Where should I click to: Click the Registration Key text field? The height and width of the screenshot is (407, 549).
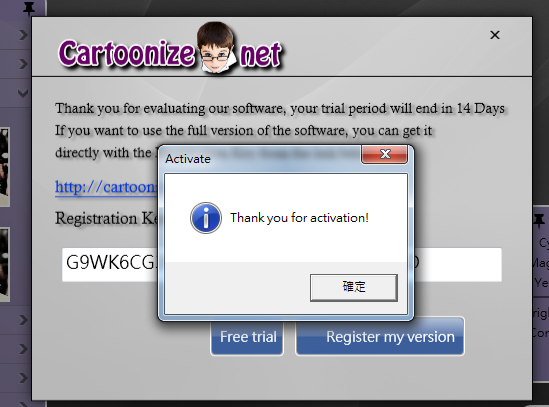[282, 264]
